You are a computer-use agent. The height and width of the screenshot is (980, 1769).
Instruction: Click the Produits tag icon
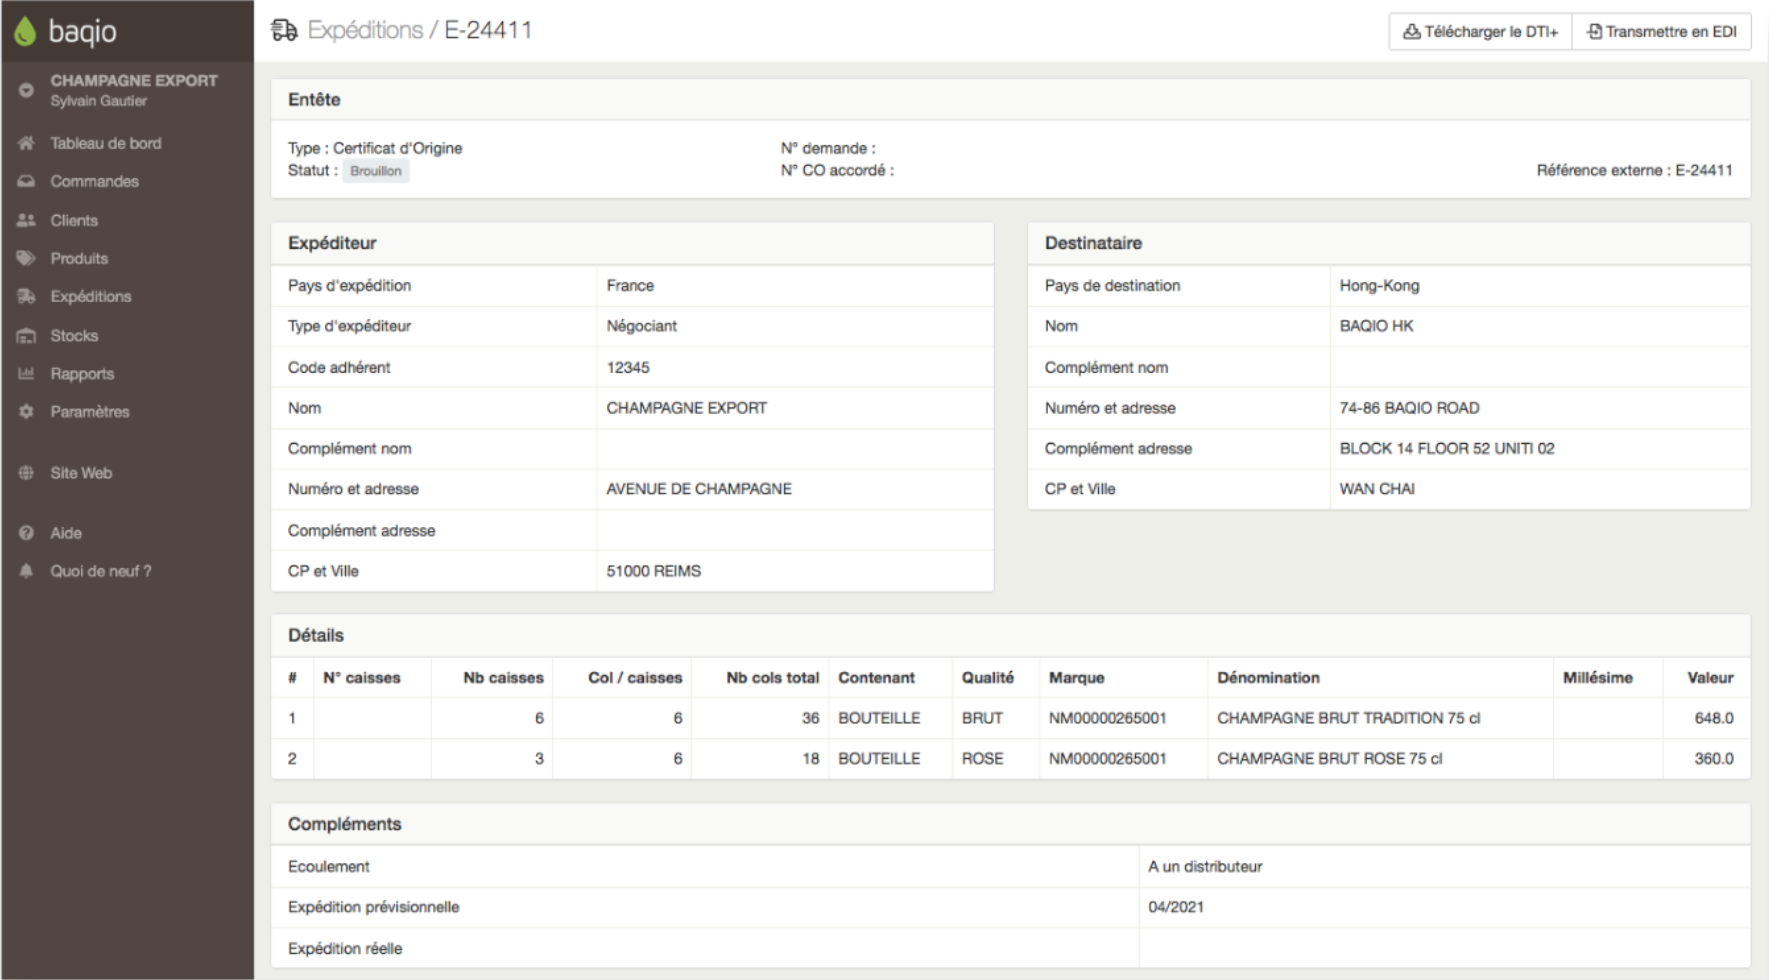pyautogui.click(x=26, y=258)
